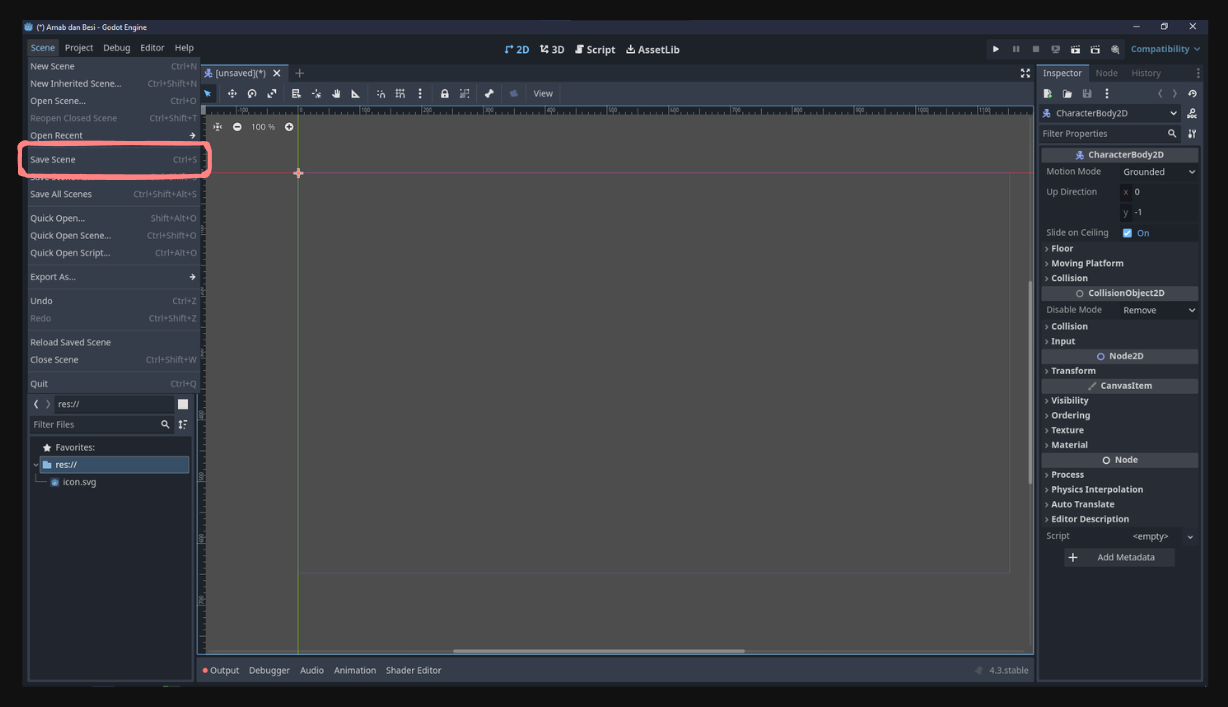The height and width of the screenshot is (707, 1228).
Task: Click the Filter Files search field
Action: tap(101, 425)
